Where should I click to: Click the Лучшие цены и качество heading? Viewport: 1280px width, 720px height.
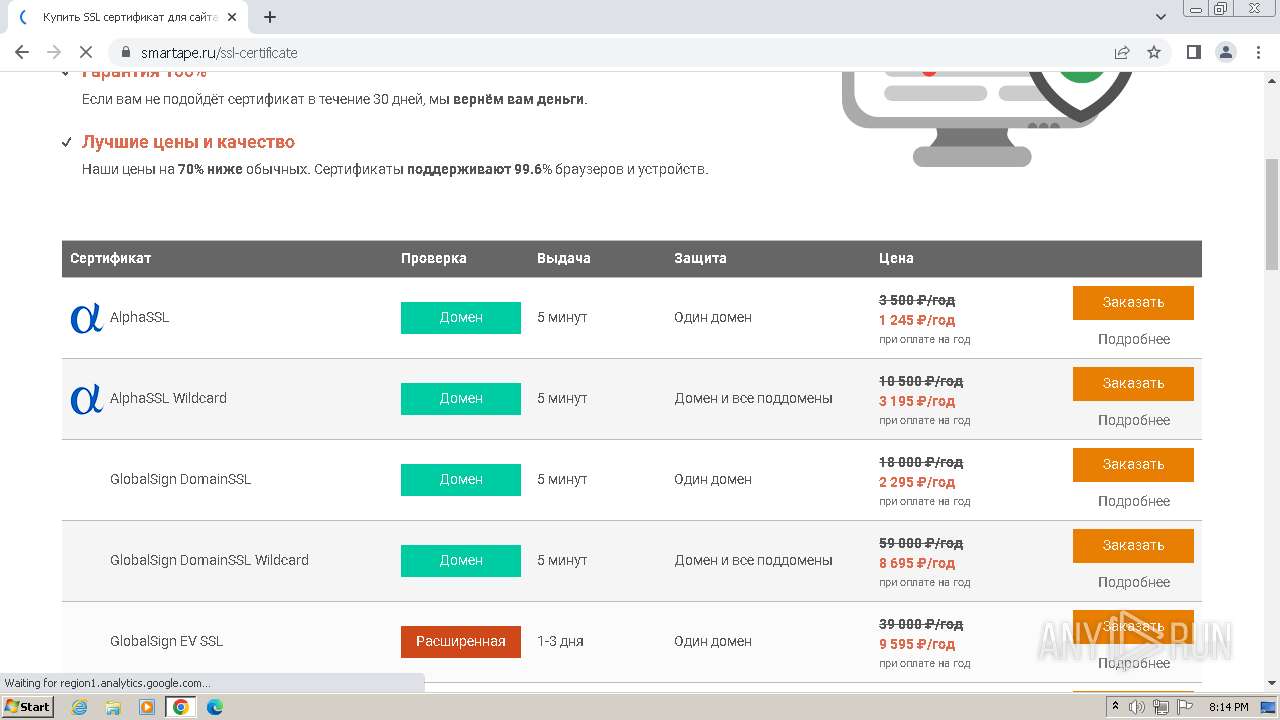[188, 142]
